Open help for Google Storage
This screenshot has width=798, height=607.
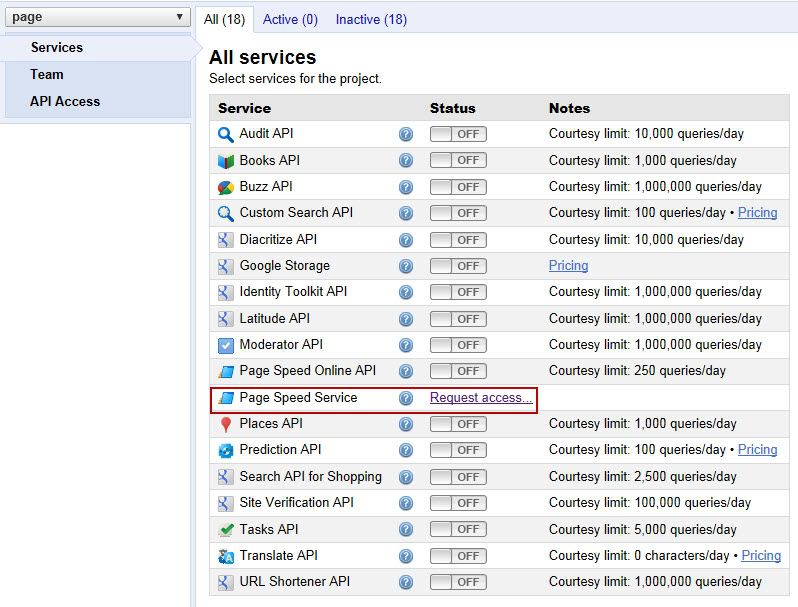click(x=406, y=266)
